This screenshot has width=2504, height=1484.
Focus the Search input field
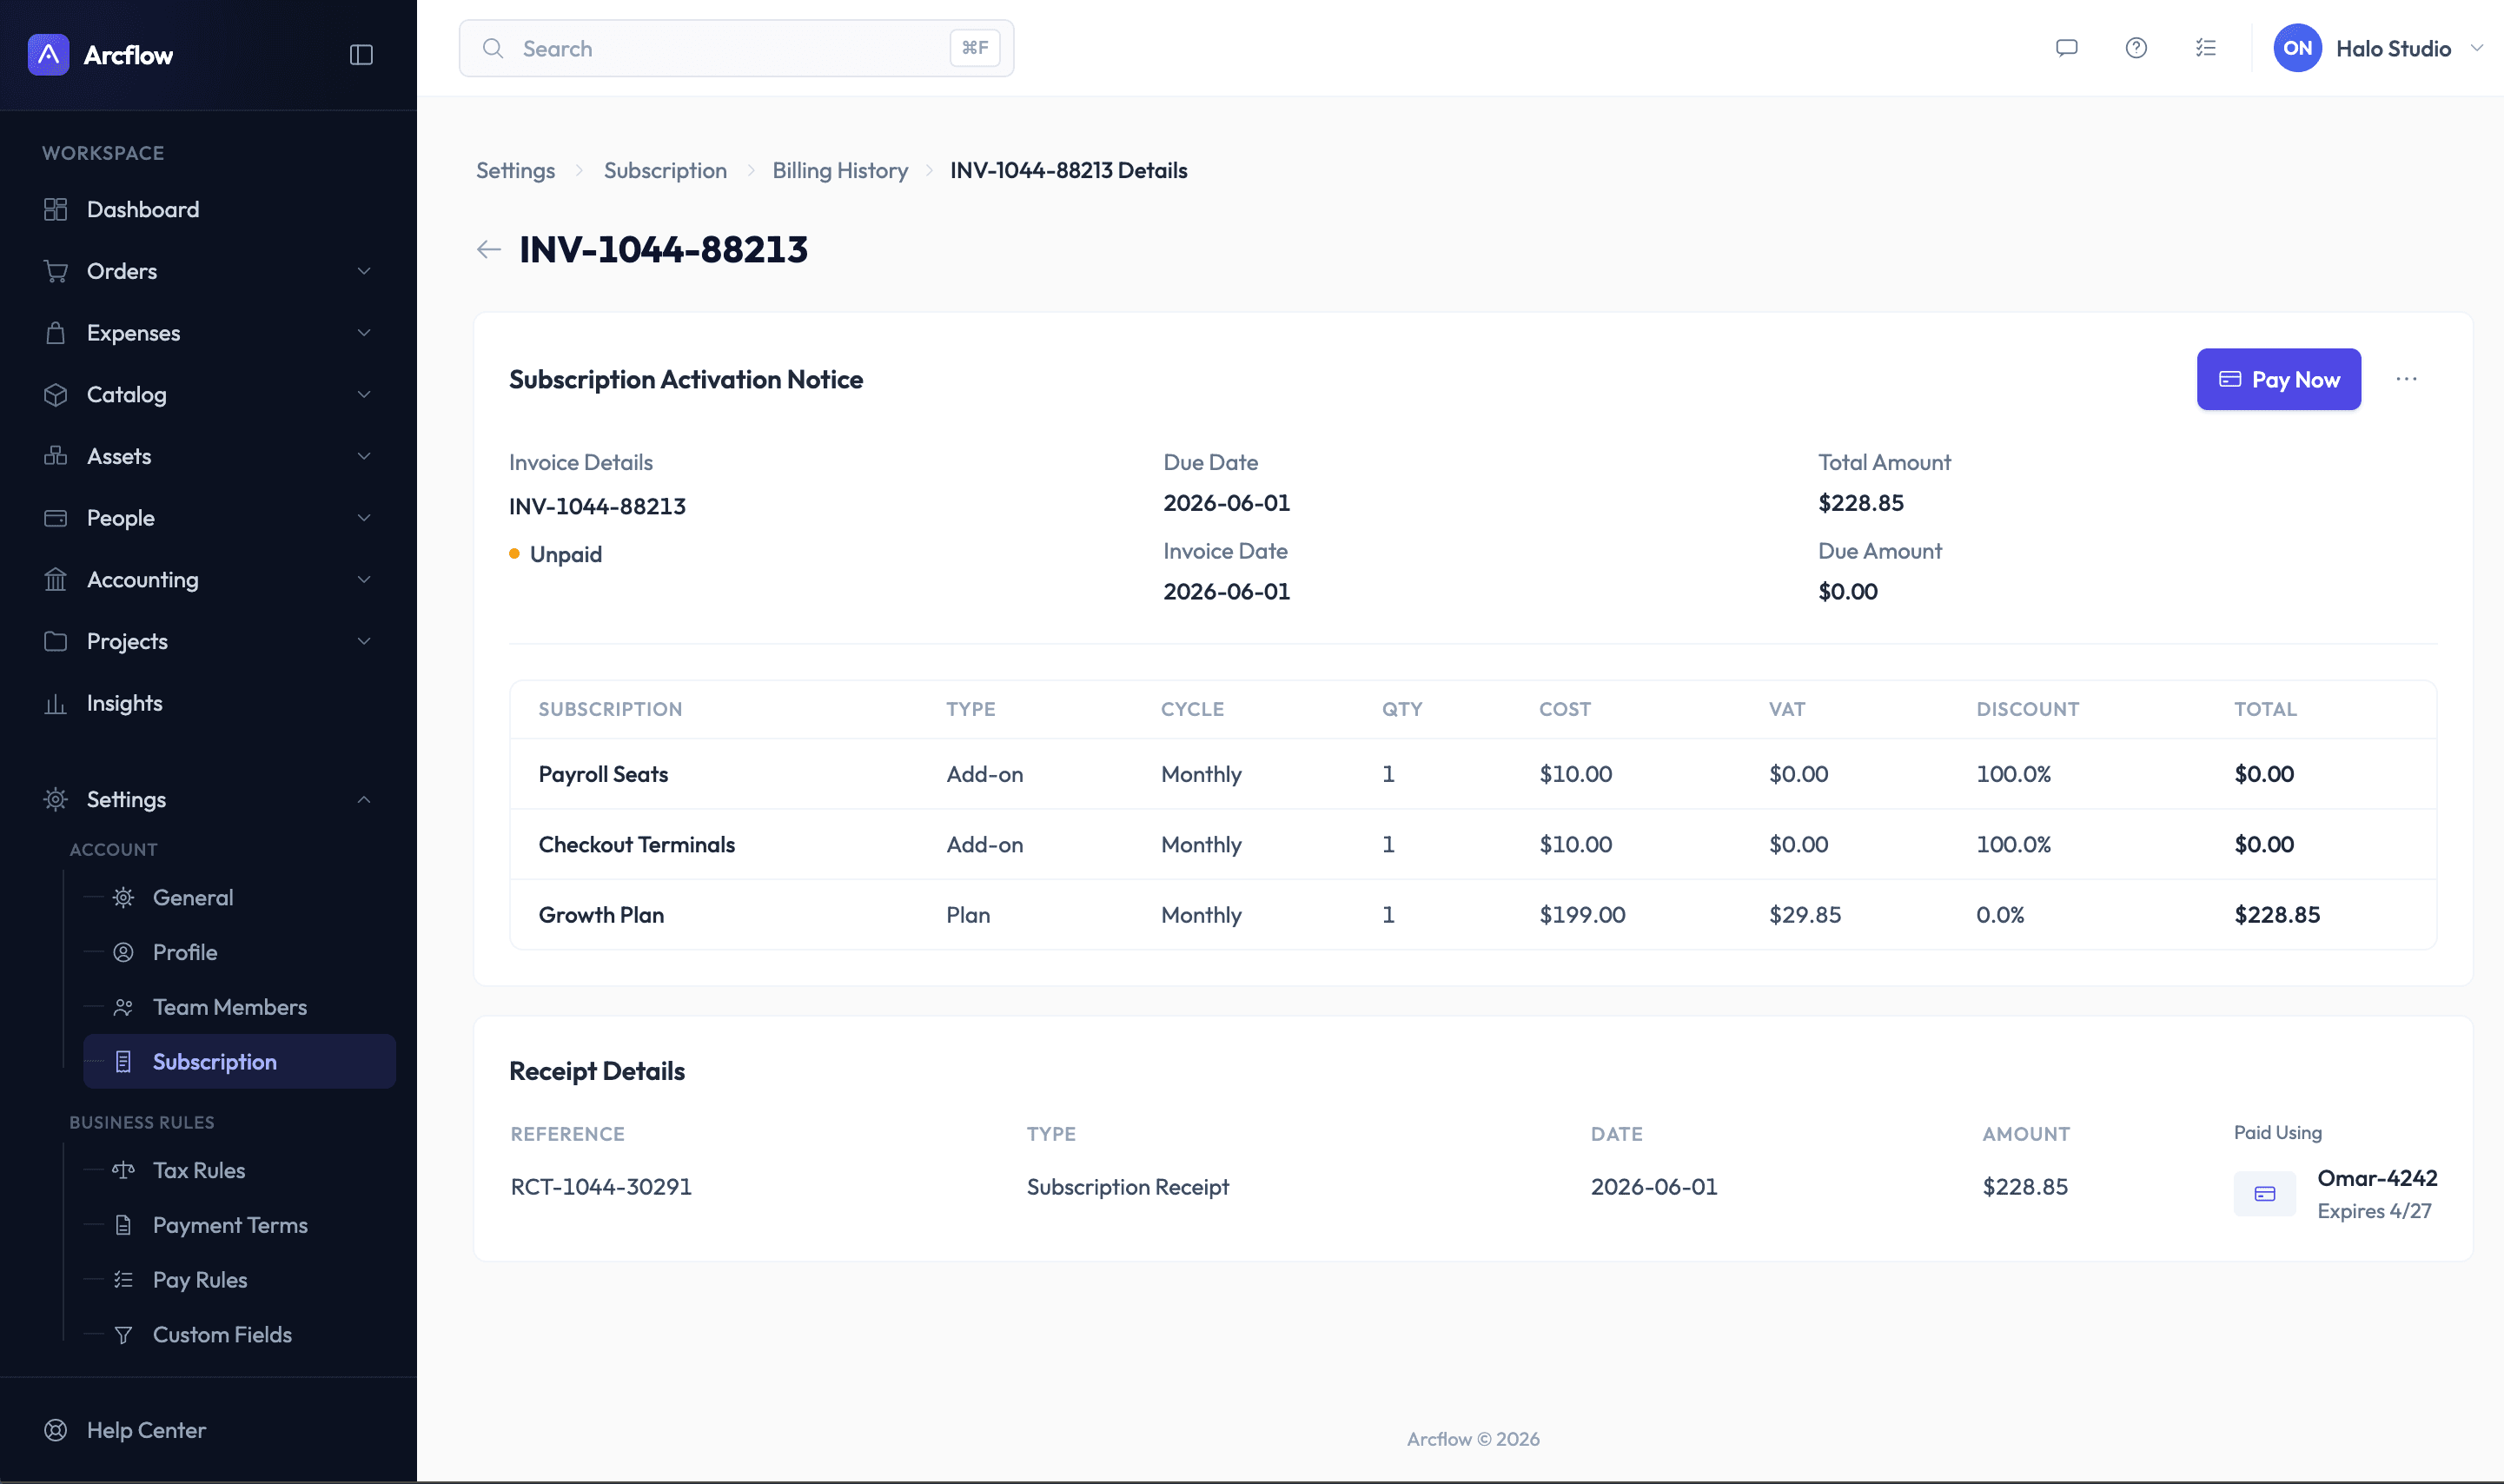[736, 48]
